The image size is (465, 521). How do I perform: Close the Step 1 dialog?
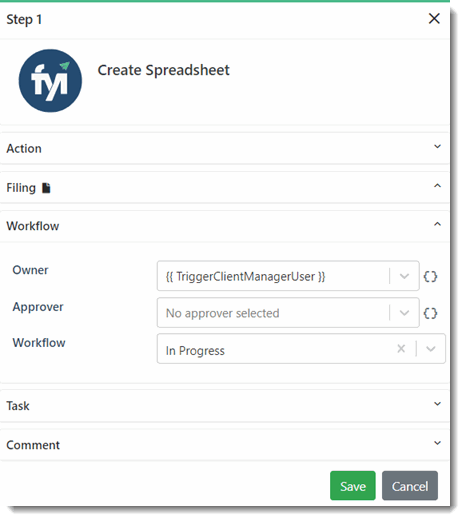point(434,18)
